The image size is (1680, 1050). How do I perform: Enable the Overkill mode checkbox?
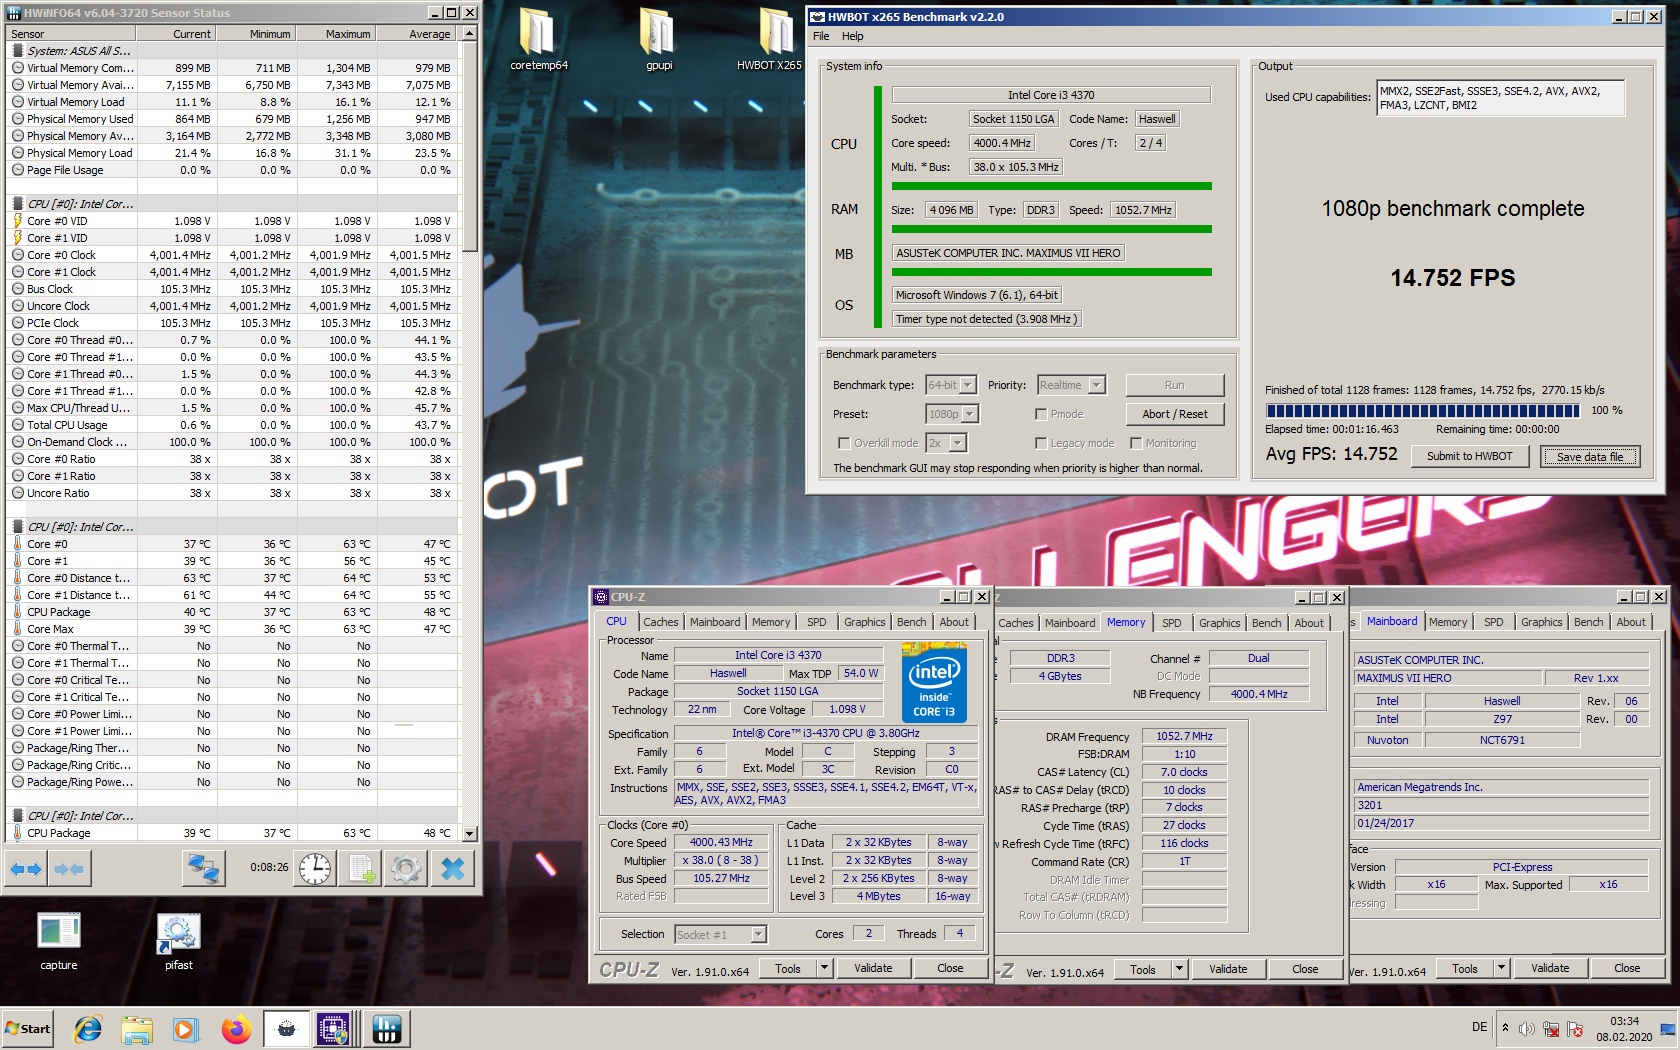843,443
